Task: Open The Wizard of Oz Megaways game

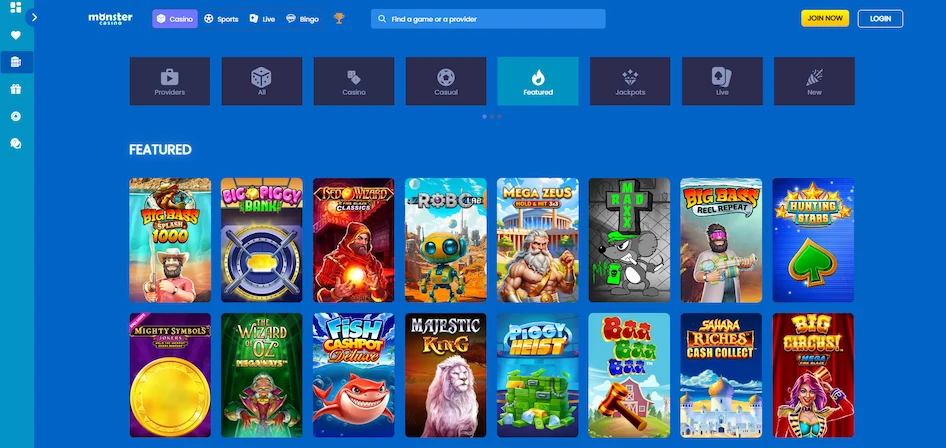Action: click(262, 375)
